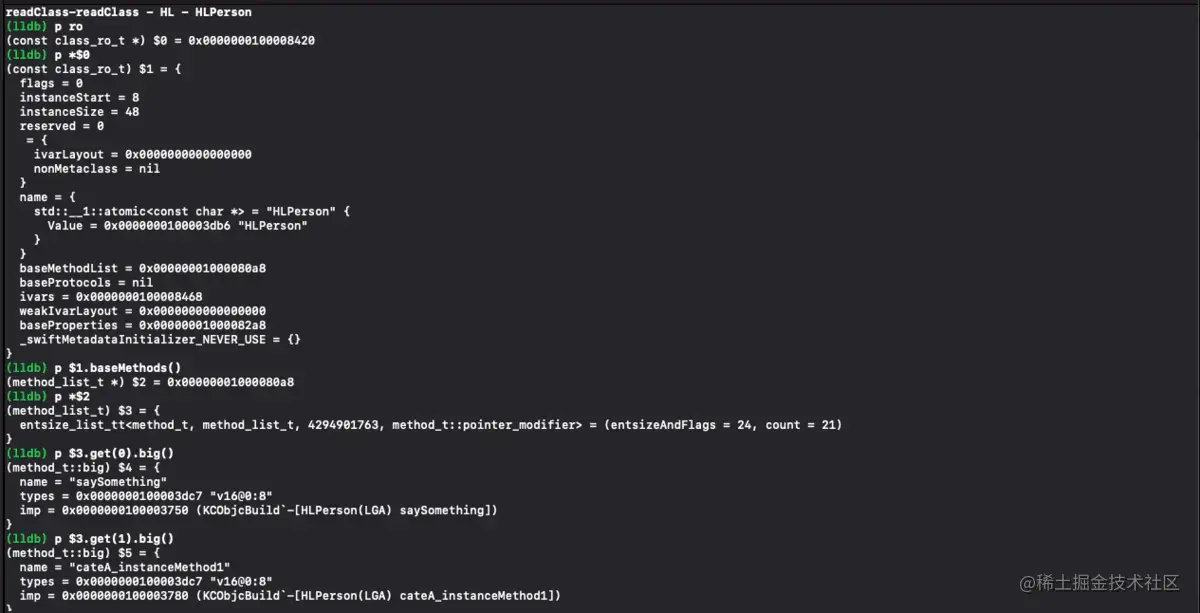Click the baseProperties address line
The image size is (1200, 613).
tap(143, 325)
